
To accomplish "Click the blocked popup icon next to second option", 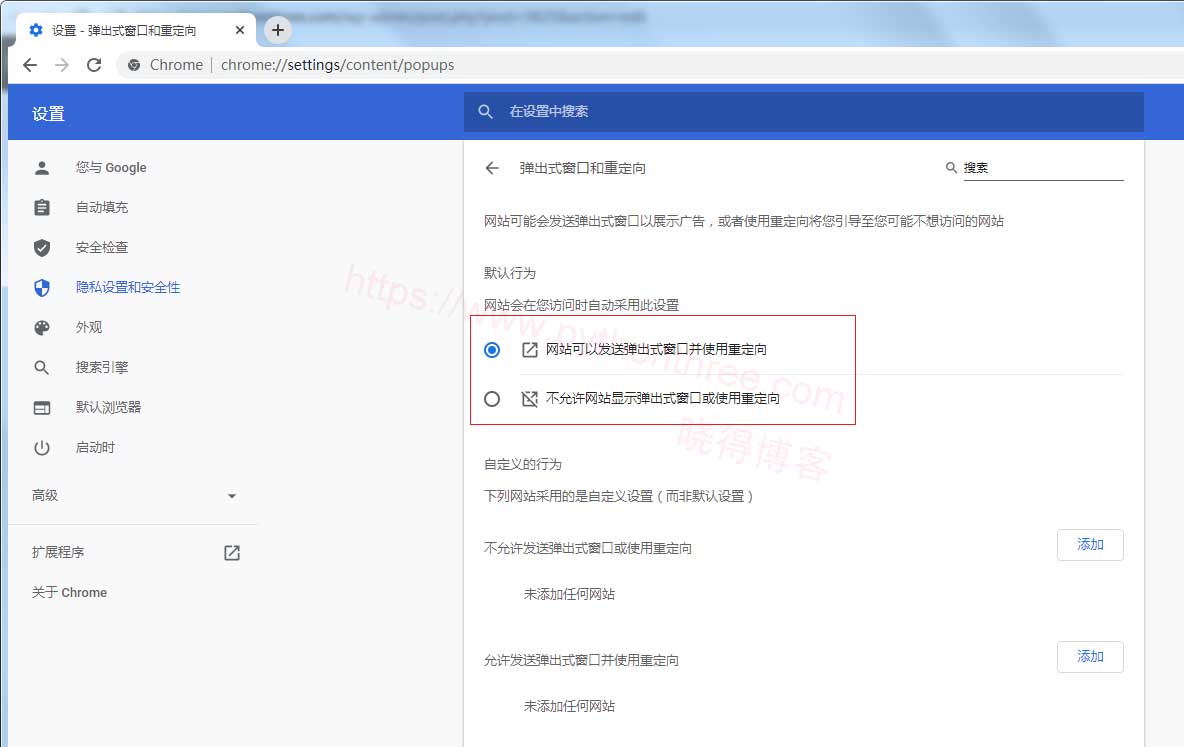I will coord(529,397).
